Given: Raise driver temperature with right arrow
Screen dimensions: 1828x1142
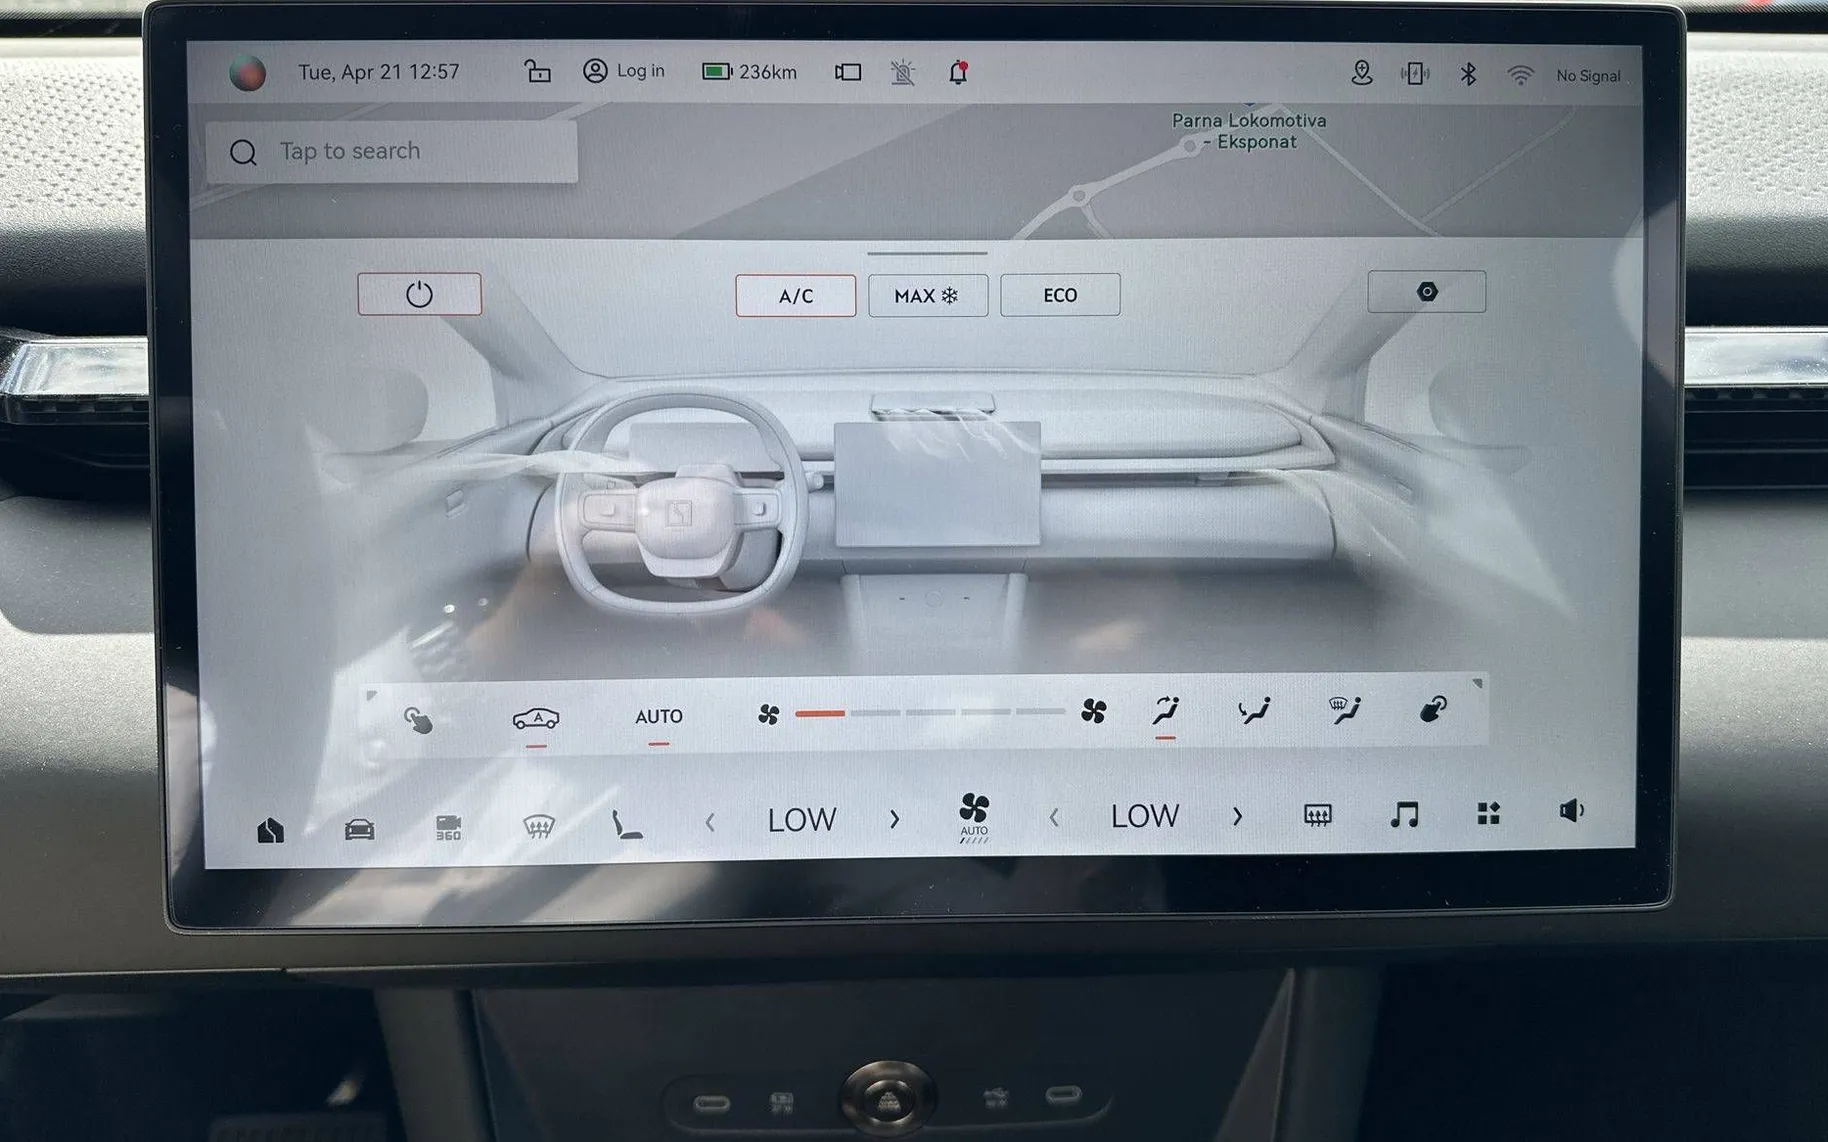Looking at the screenshot, I should click(894, 819).
